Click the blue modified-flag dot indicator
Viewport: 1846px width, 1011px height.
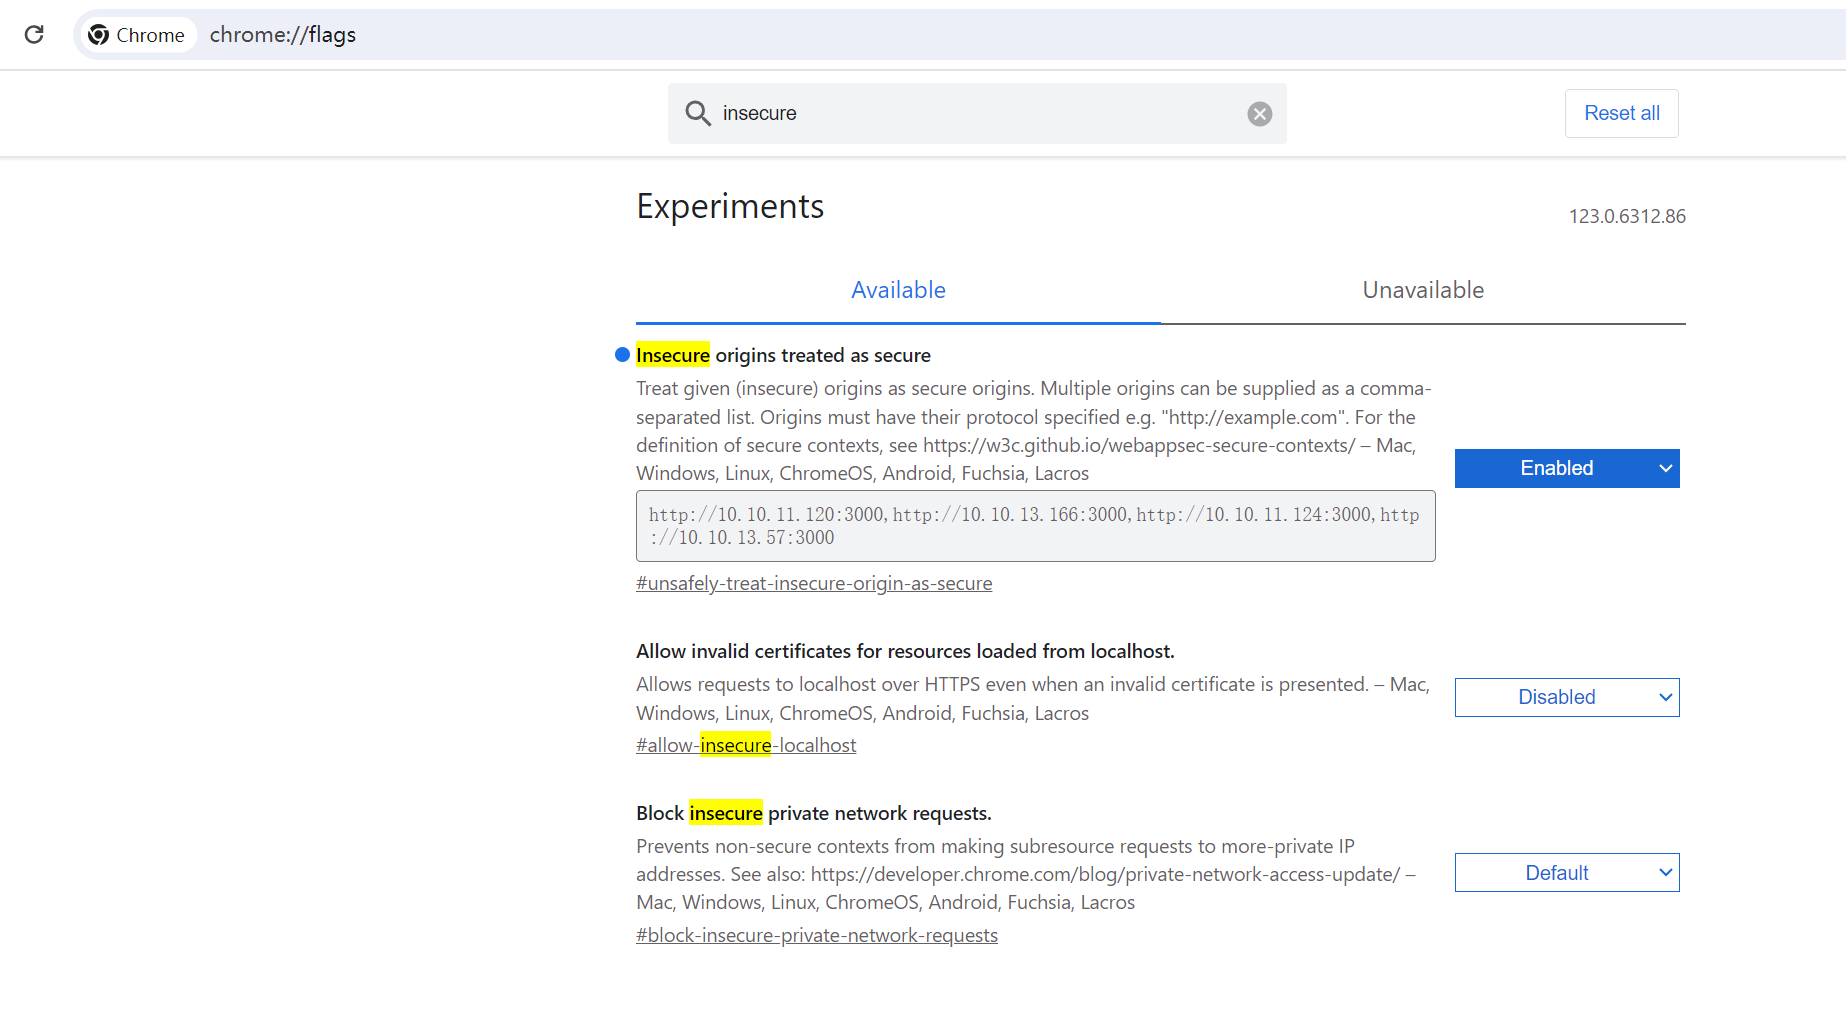click(x=622, y=355)
